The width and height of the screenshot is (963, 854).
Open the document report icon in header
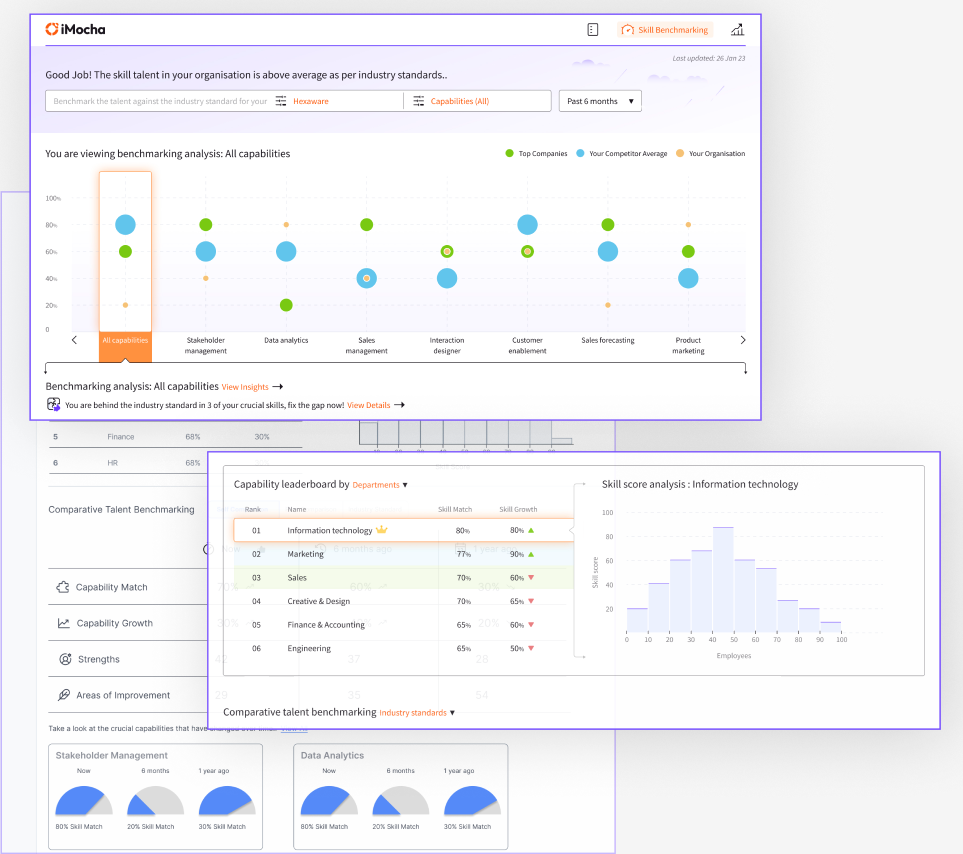tap(593, 29)
